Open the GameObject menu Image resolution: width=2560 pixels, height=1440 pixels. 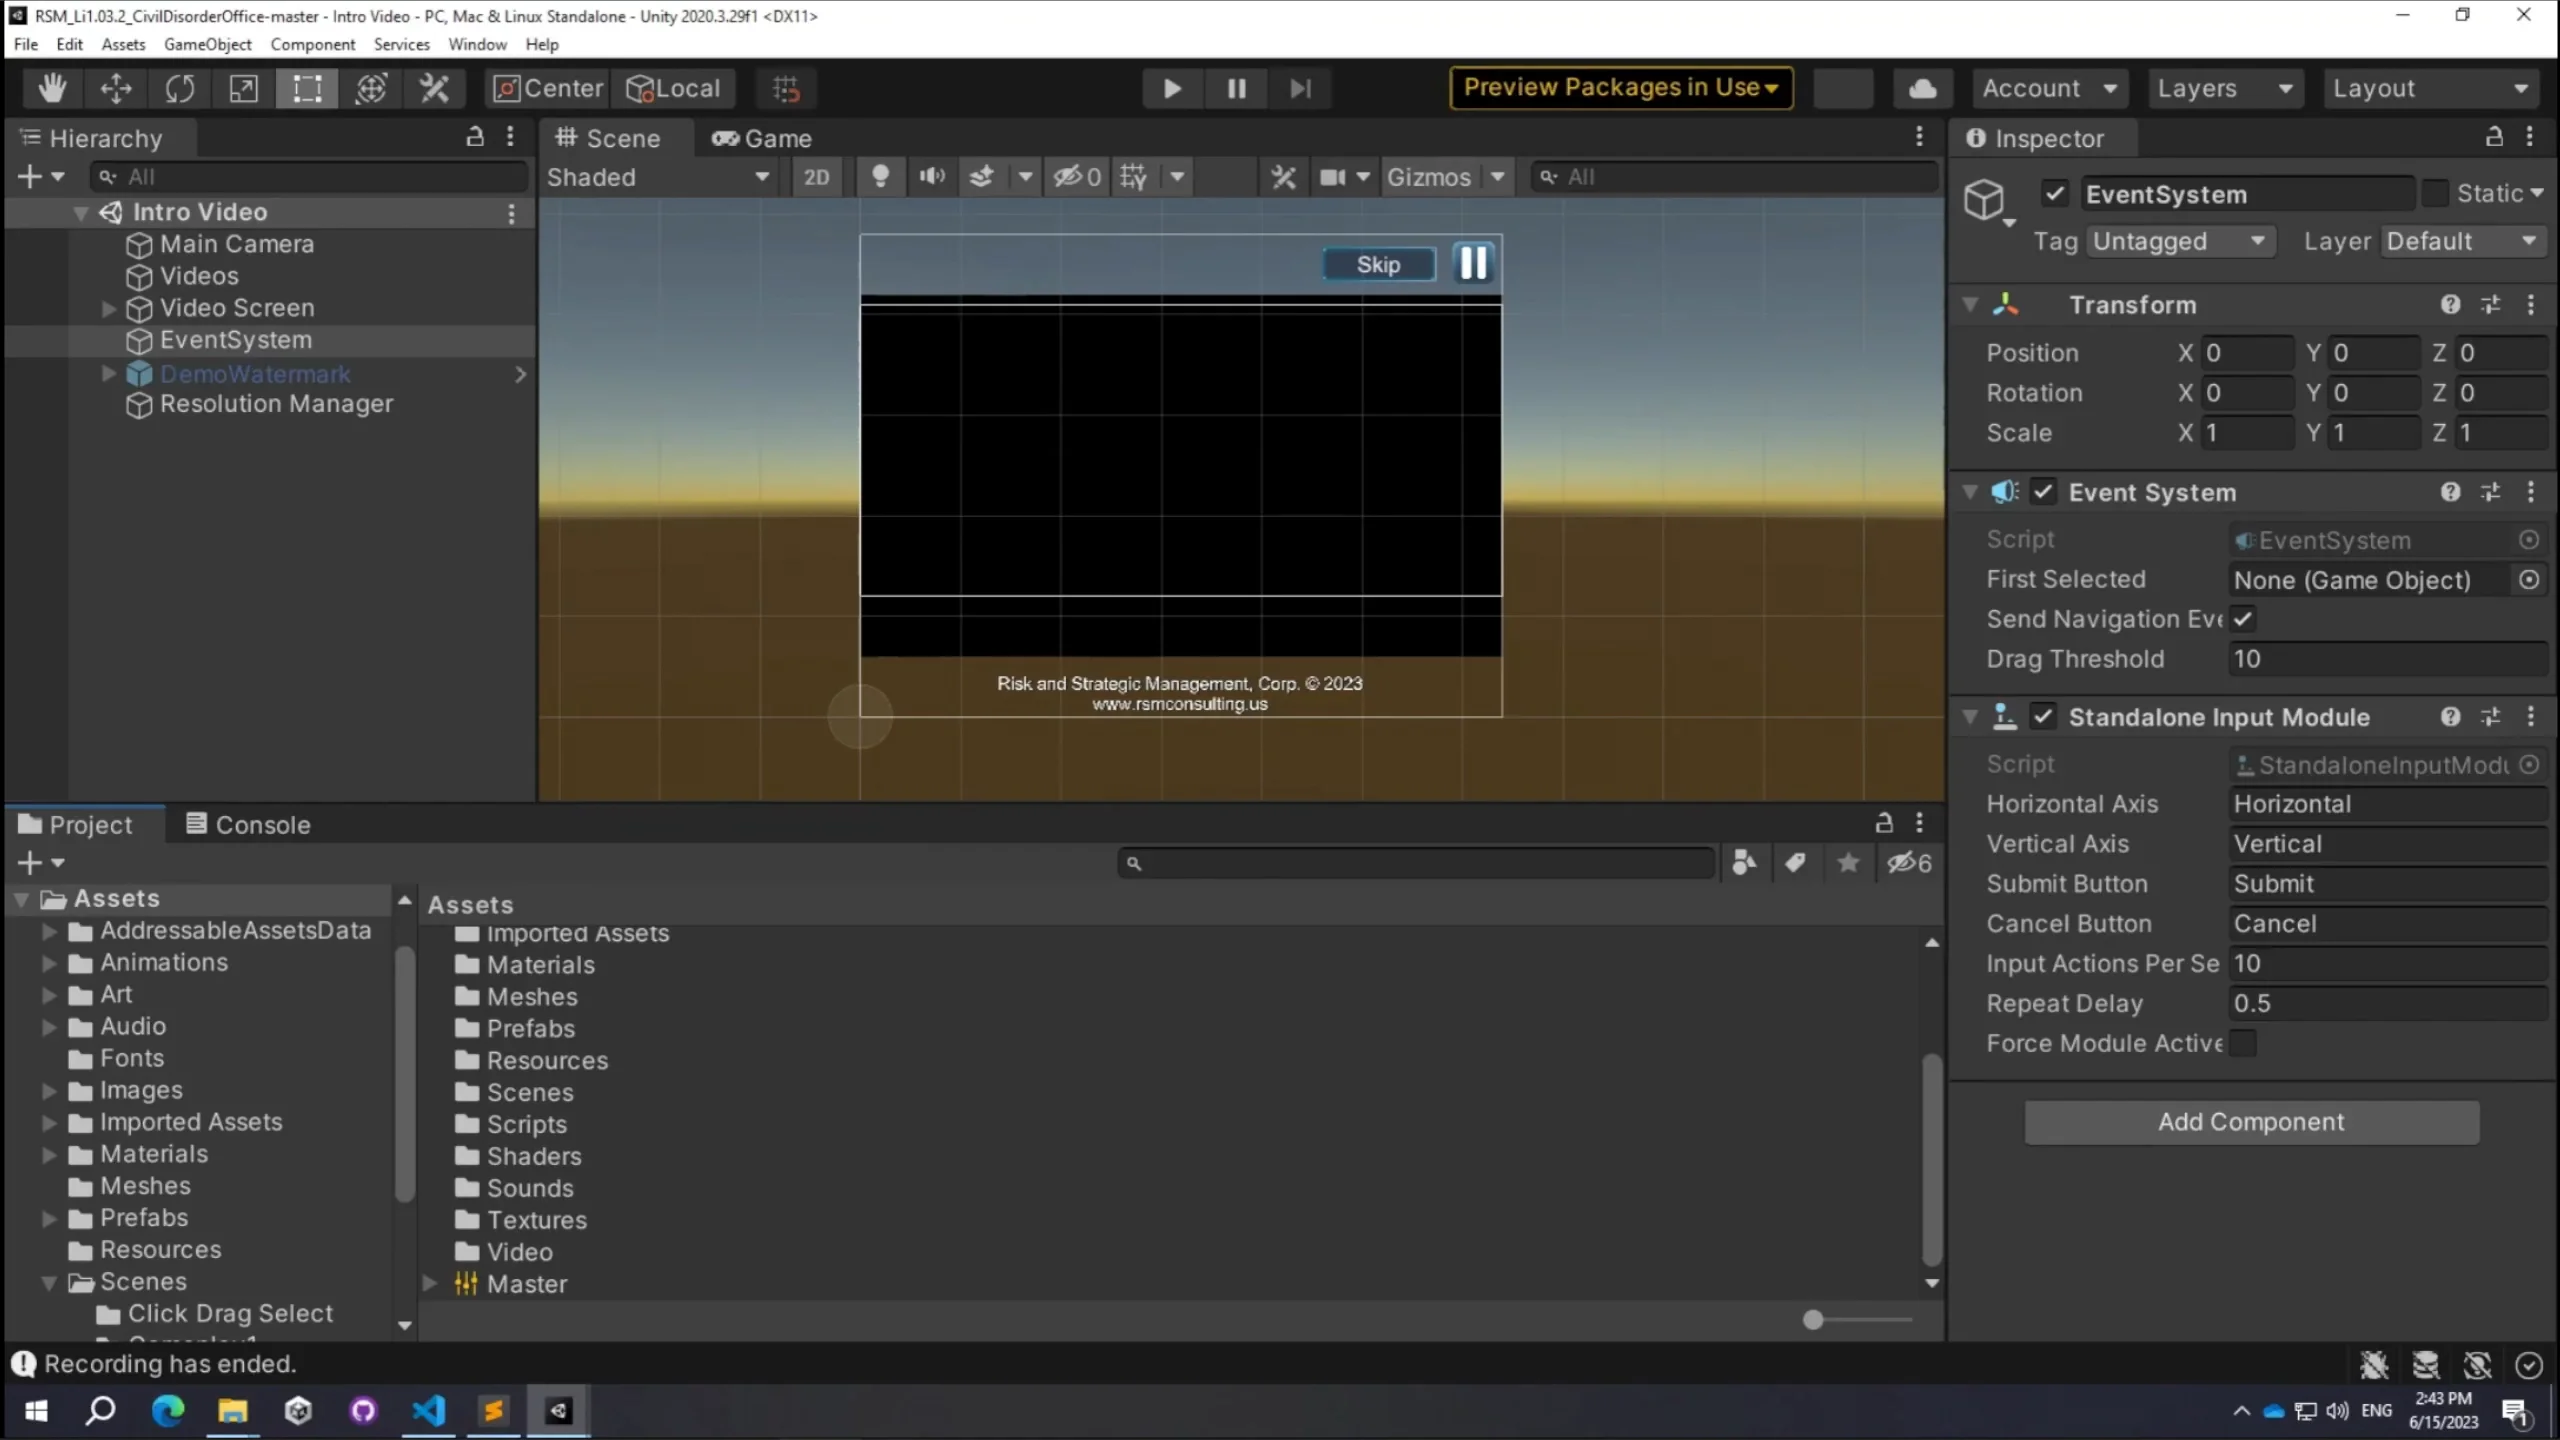coord(208,44)
